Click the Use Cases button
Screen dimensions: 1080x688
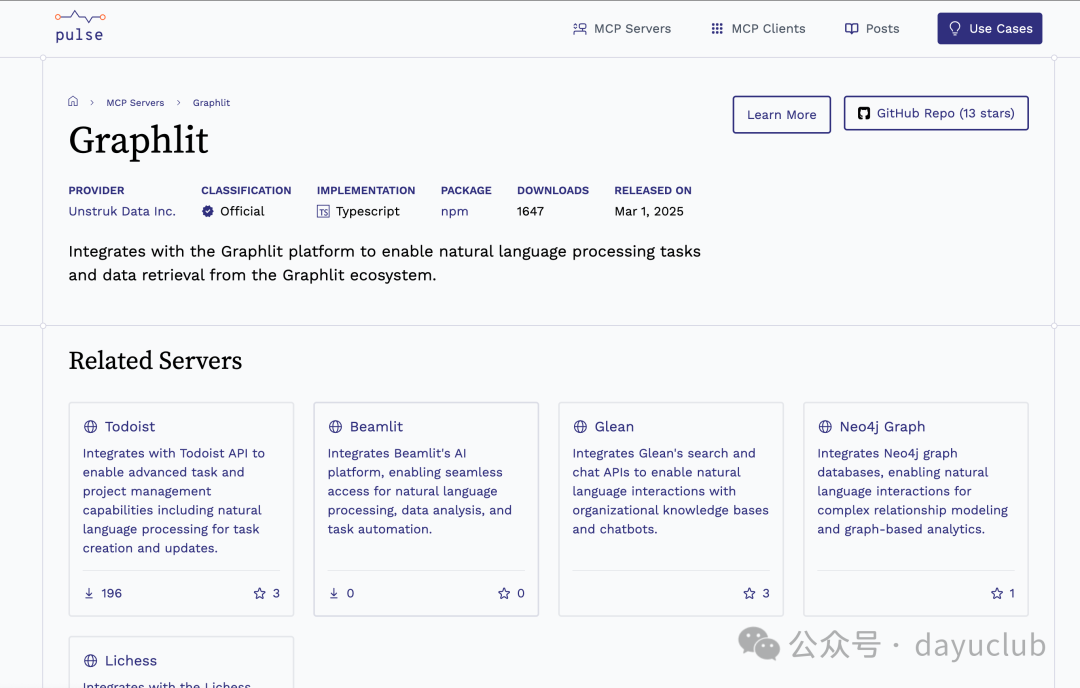(x=989, y=29)
